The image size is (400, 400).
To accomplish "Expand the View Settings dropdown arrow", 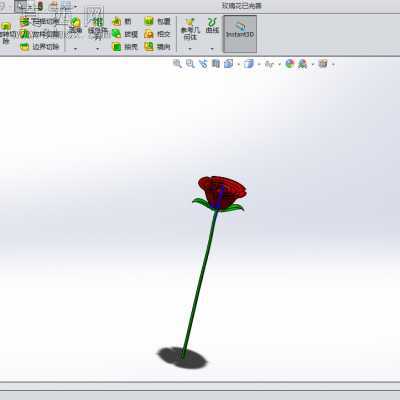I will click(333, 64).
